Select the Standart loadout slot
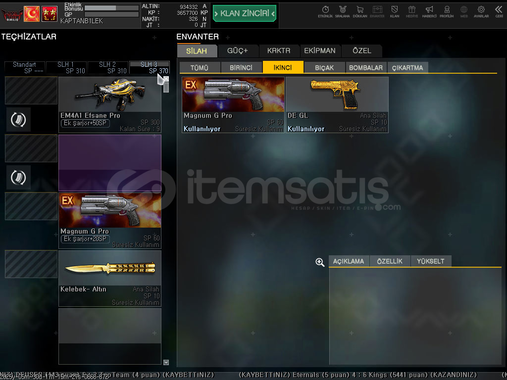 click(x=25, y=68)
